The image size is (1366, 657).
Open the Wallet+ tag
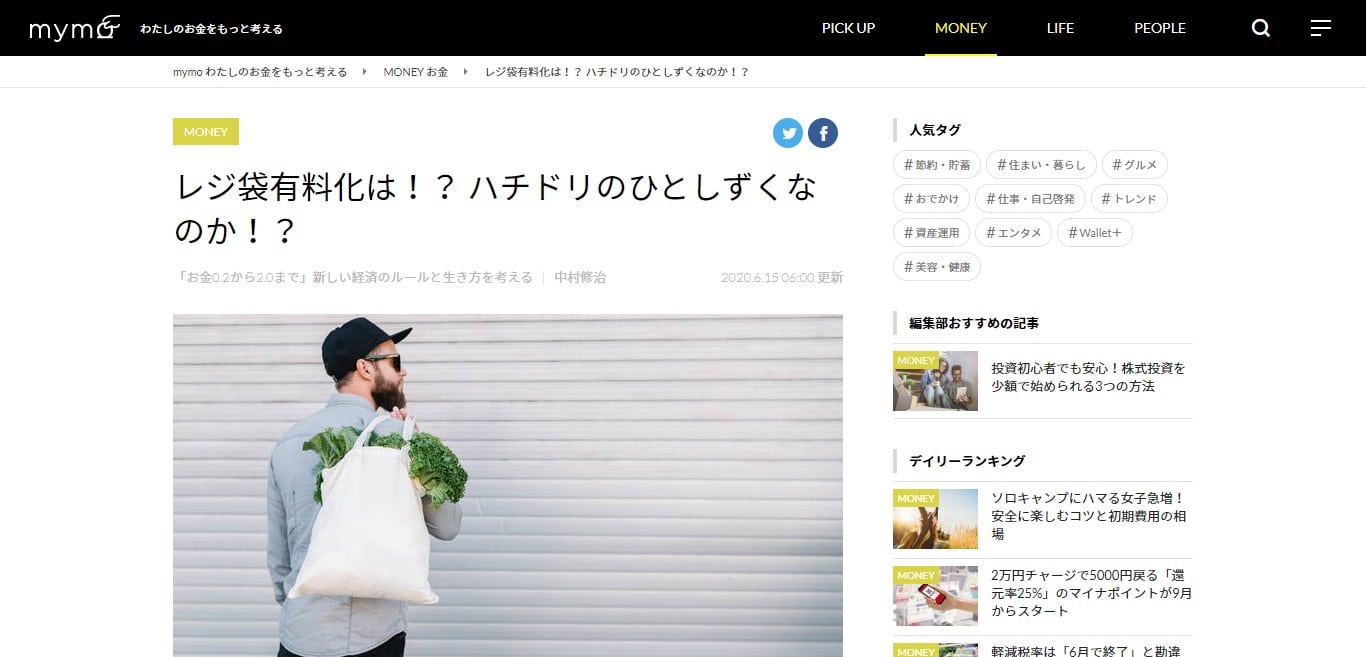click(x=1095, y=233)
